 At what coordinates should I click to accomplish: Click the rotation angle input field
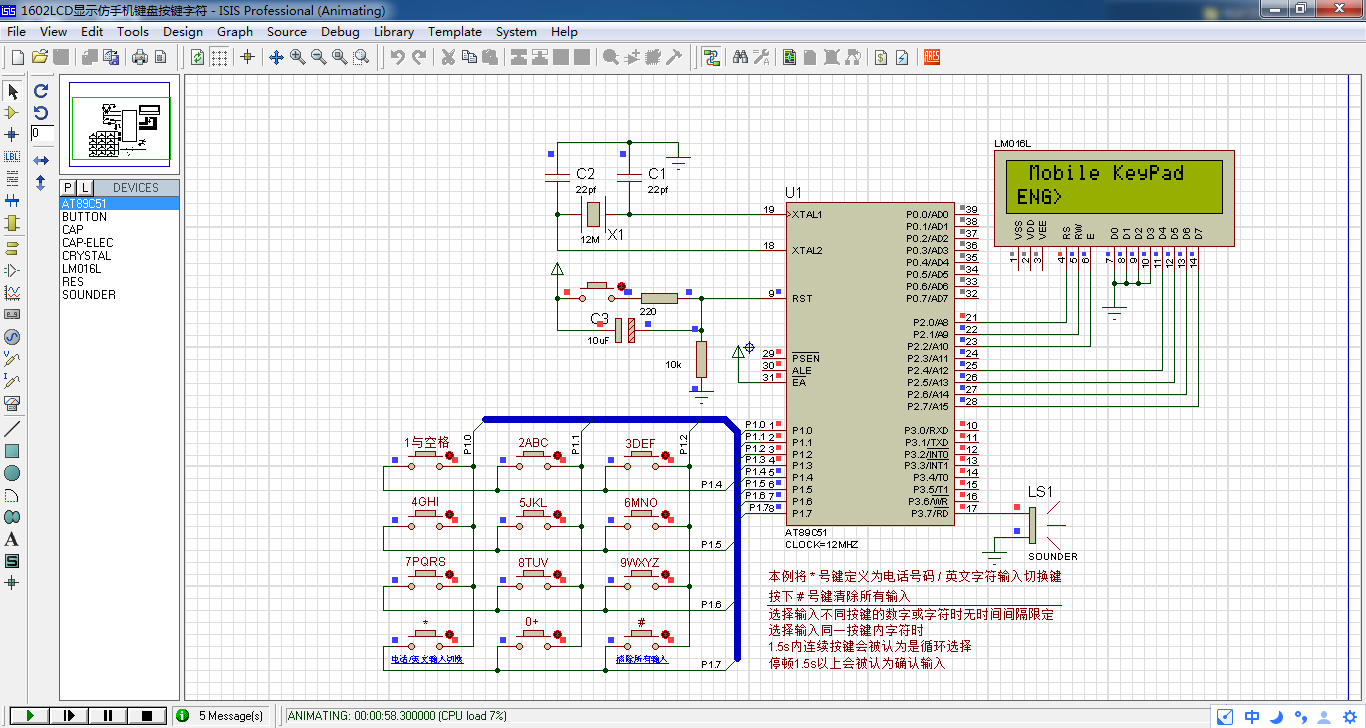pyautogui.click(x=42, y=133)
